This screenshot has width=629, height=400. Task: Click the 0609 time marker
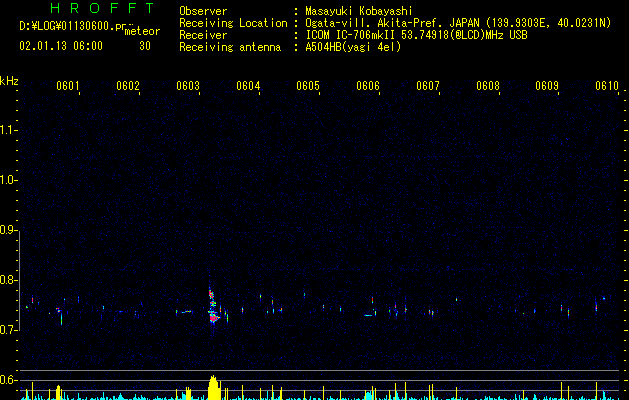tap(547, 86)
